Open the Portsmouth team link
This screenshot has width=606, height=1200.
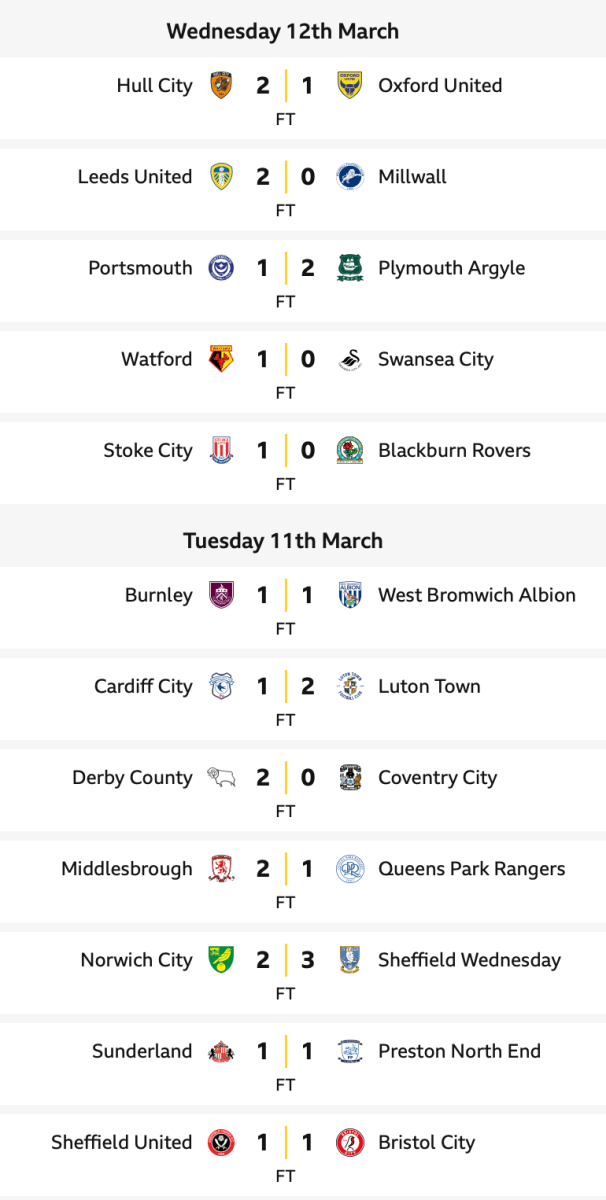click(140, 268)
